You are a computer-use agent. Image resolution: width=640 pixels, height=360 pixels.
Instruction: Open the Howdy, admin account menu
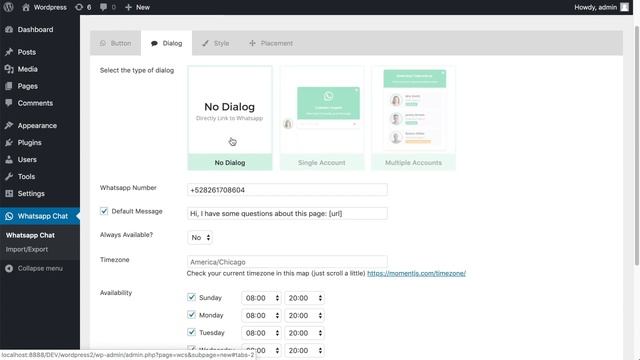(x=601, y=7)
